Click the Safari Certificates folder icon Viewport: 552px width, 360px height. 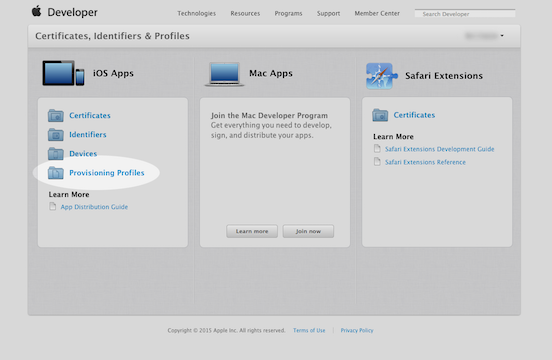(380, 115)
